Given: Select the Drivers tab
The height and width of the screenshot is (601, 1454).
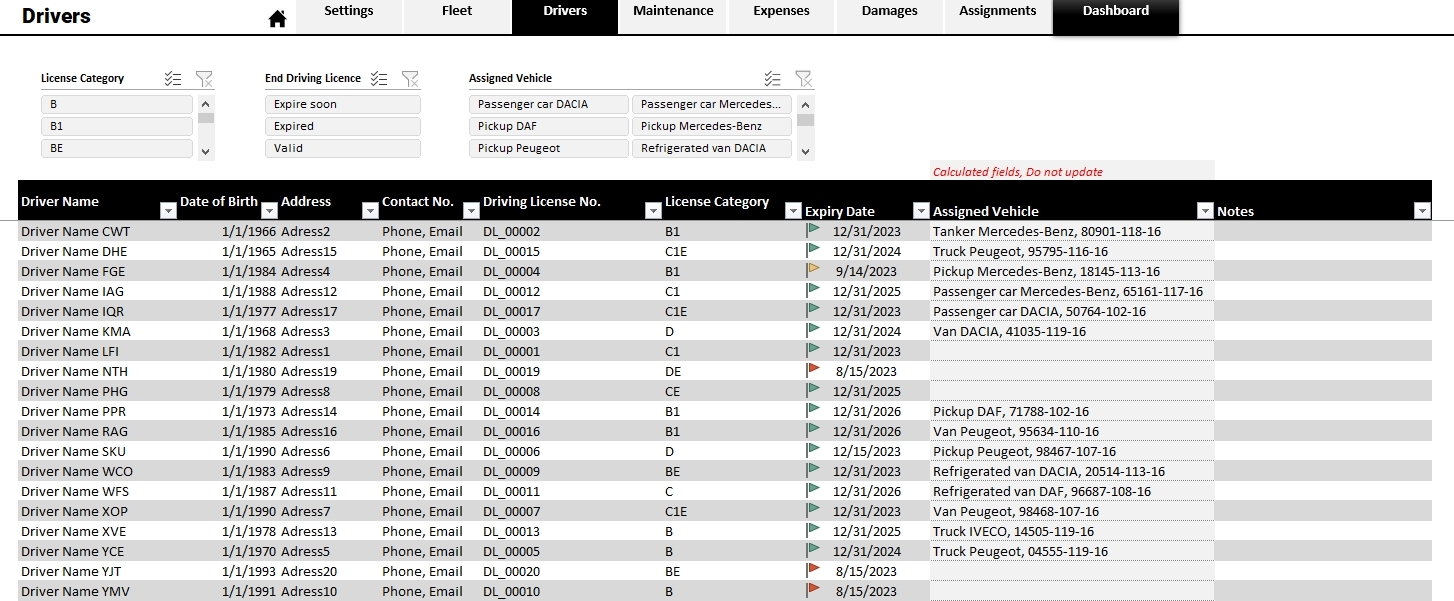Looking at the screenshot, I should [x=565, y=16].
